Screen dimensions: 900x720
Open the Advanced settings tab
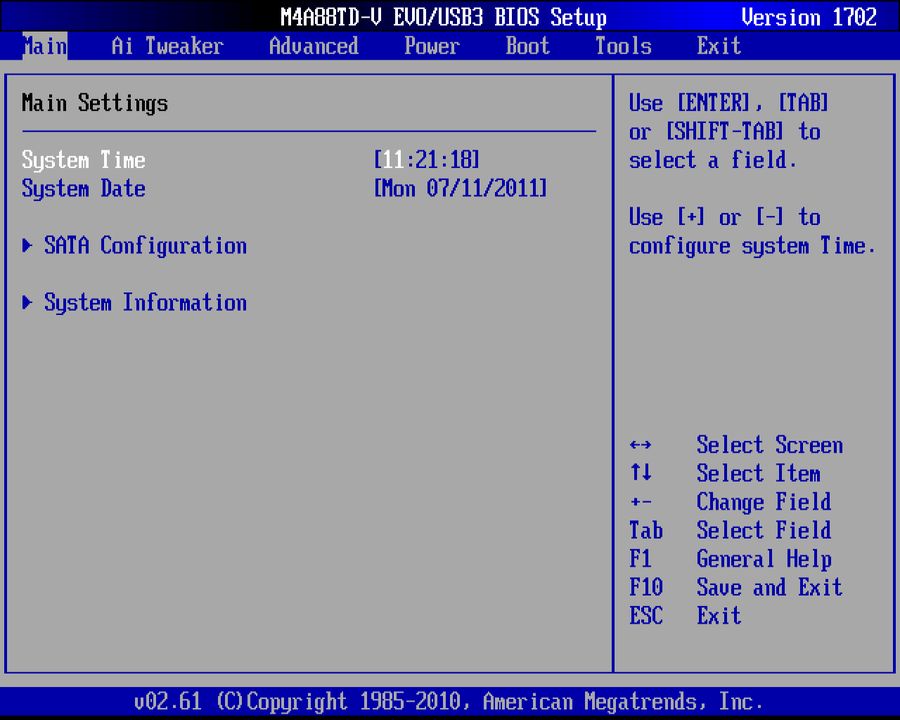coord(313,46)
